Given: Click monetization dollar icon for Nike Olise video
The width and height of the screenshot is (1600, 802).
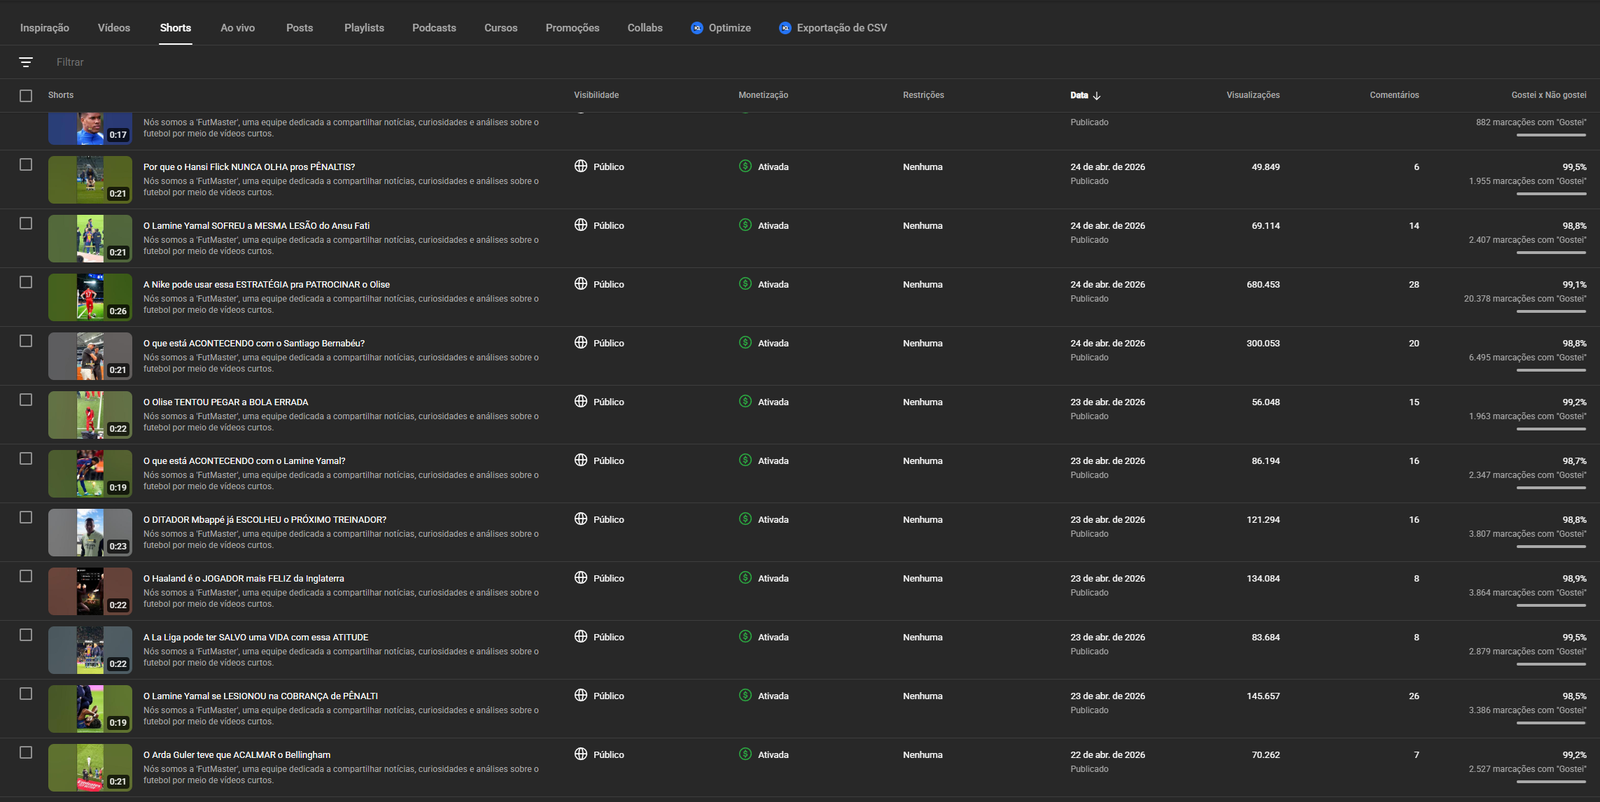Looking at the screenshot, I should pyautogui.click(x=745, y=284).
